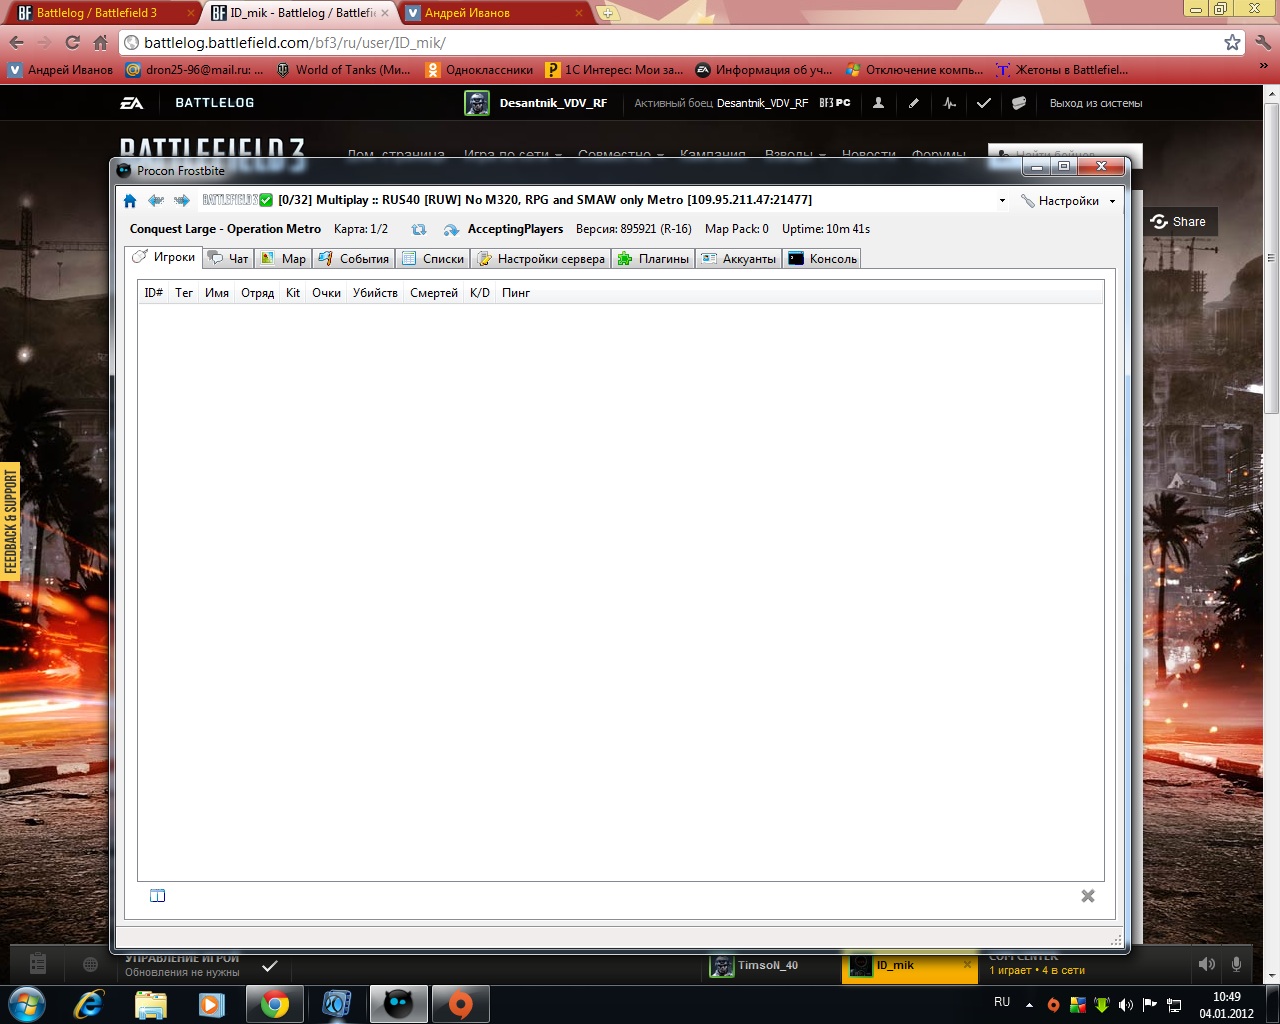
Task: Switch to the Игроки tab
Action: [x=165, y=257]
